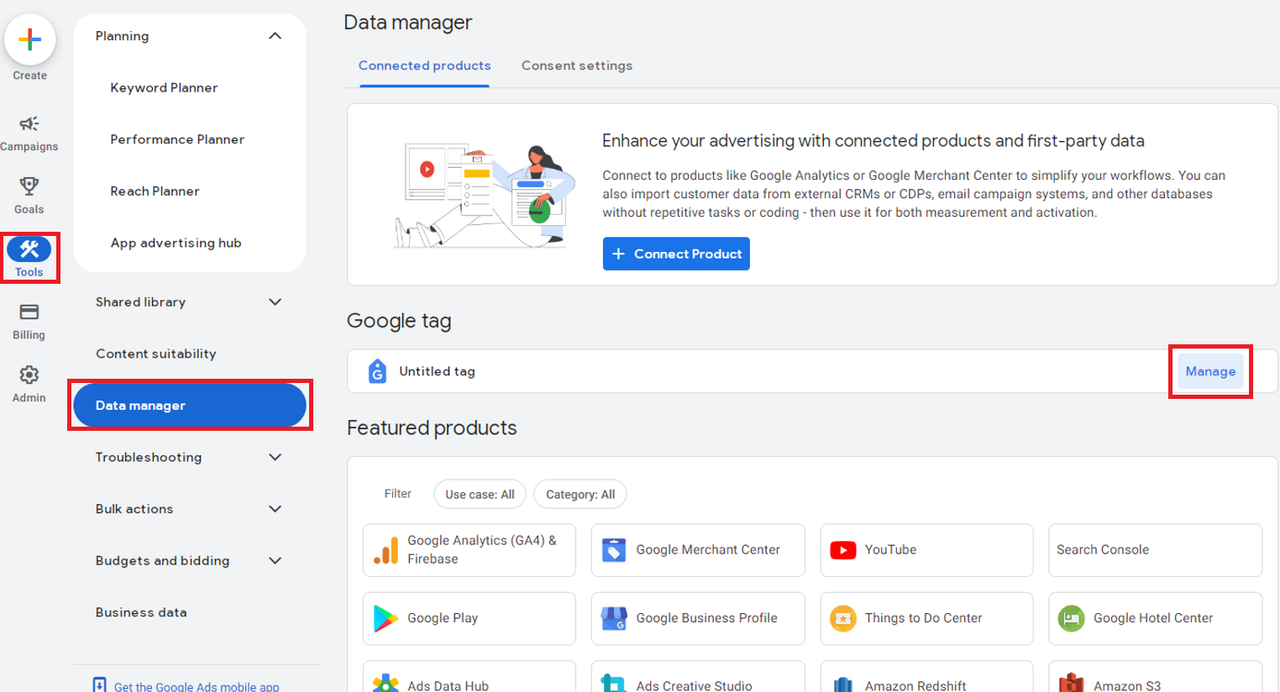Select the Tools wrench icon
Viewport: 1280px width, 692px height.
click(29, 249)
